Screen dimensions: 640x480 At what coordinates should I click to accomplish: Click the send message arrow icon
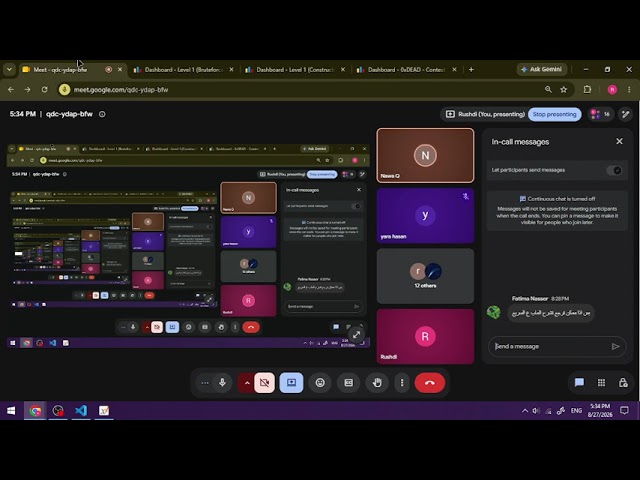tap(615, 347)
